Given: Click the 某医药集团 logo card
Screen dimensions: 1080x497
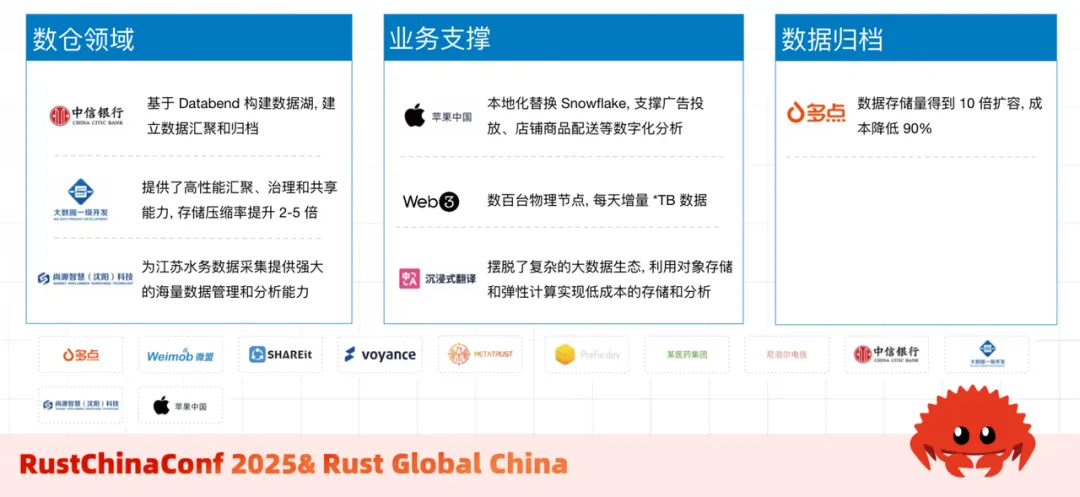Looking at the screenshot, I should tap(687, 355).
